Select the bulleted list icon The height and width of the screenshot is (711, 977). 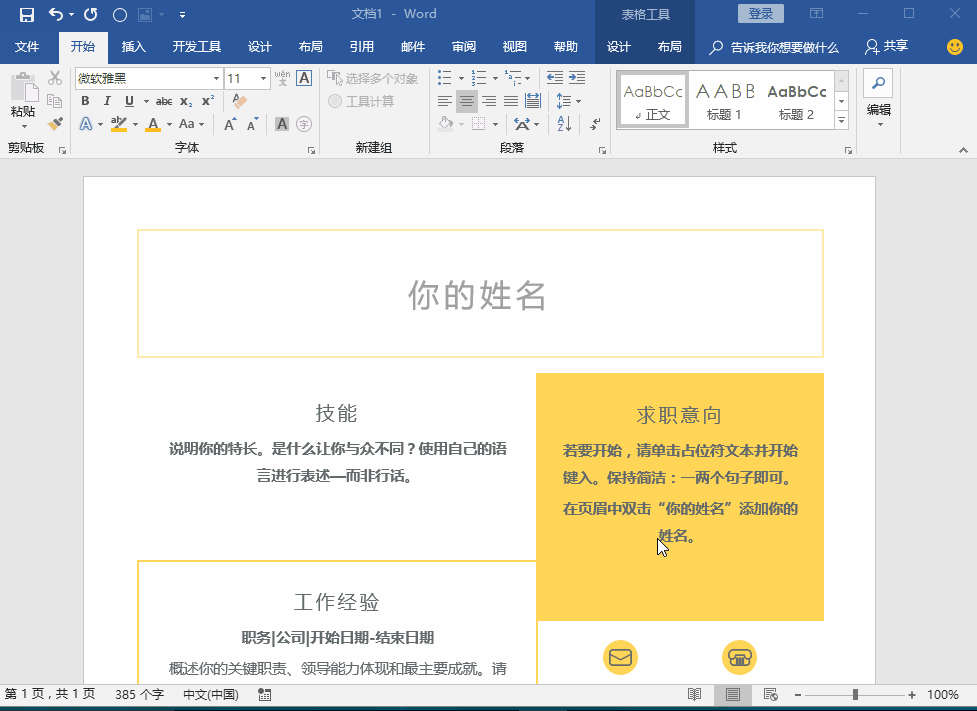[x=443, y=77]
